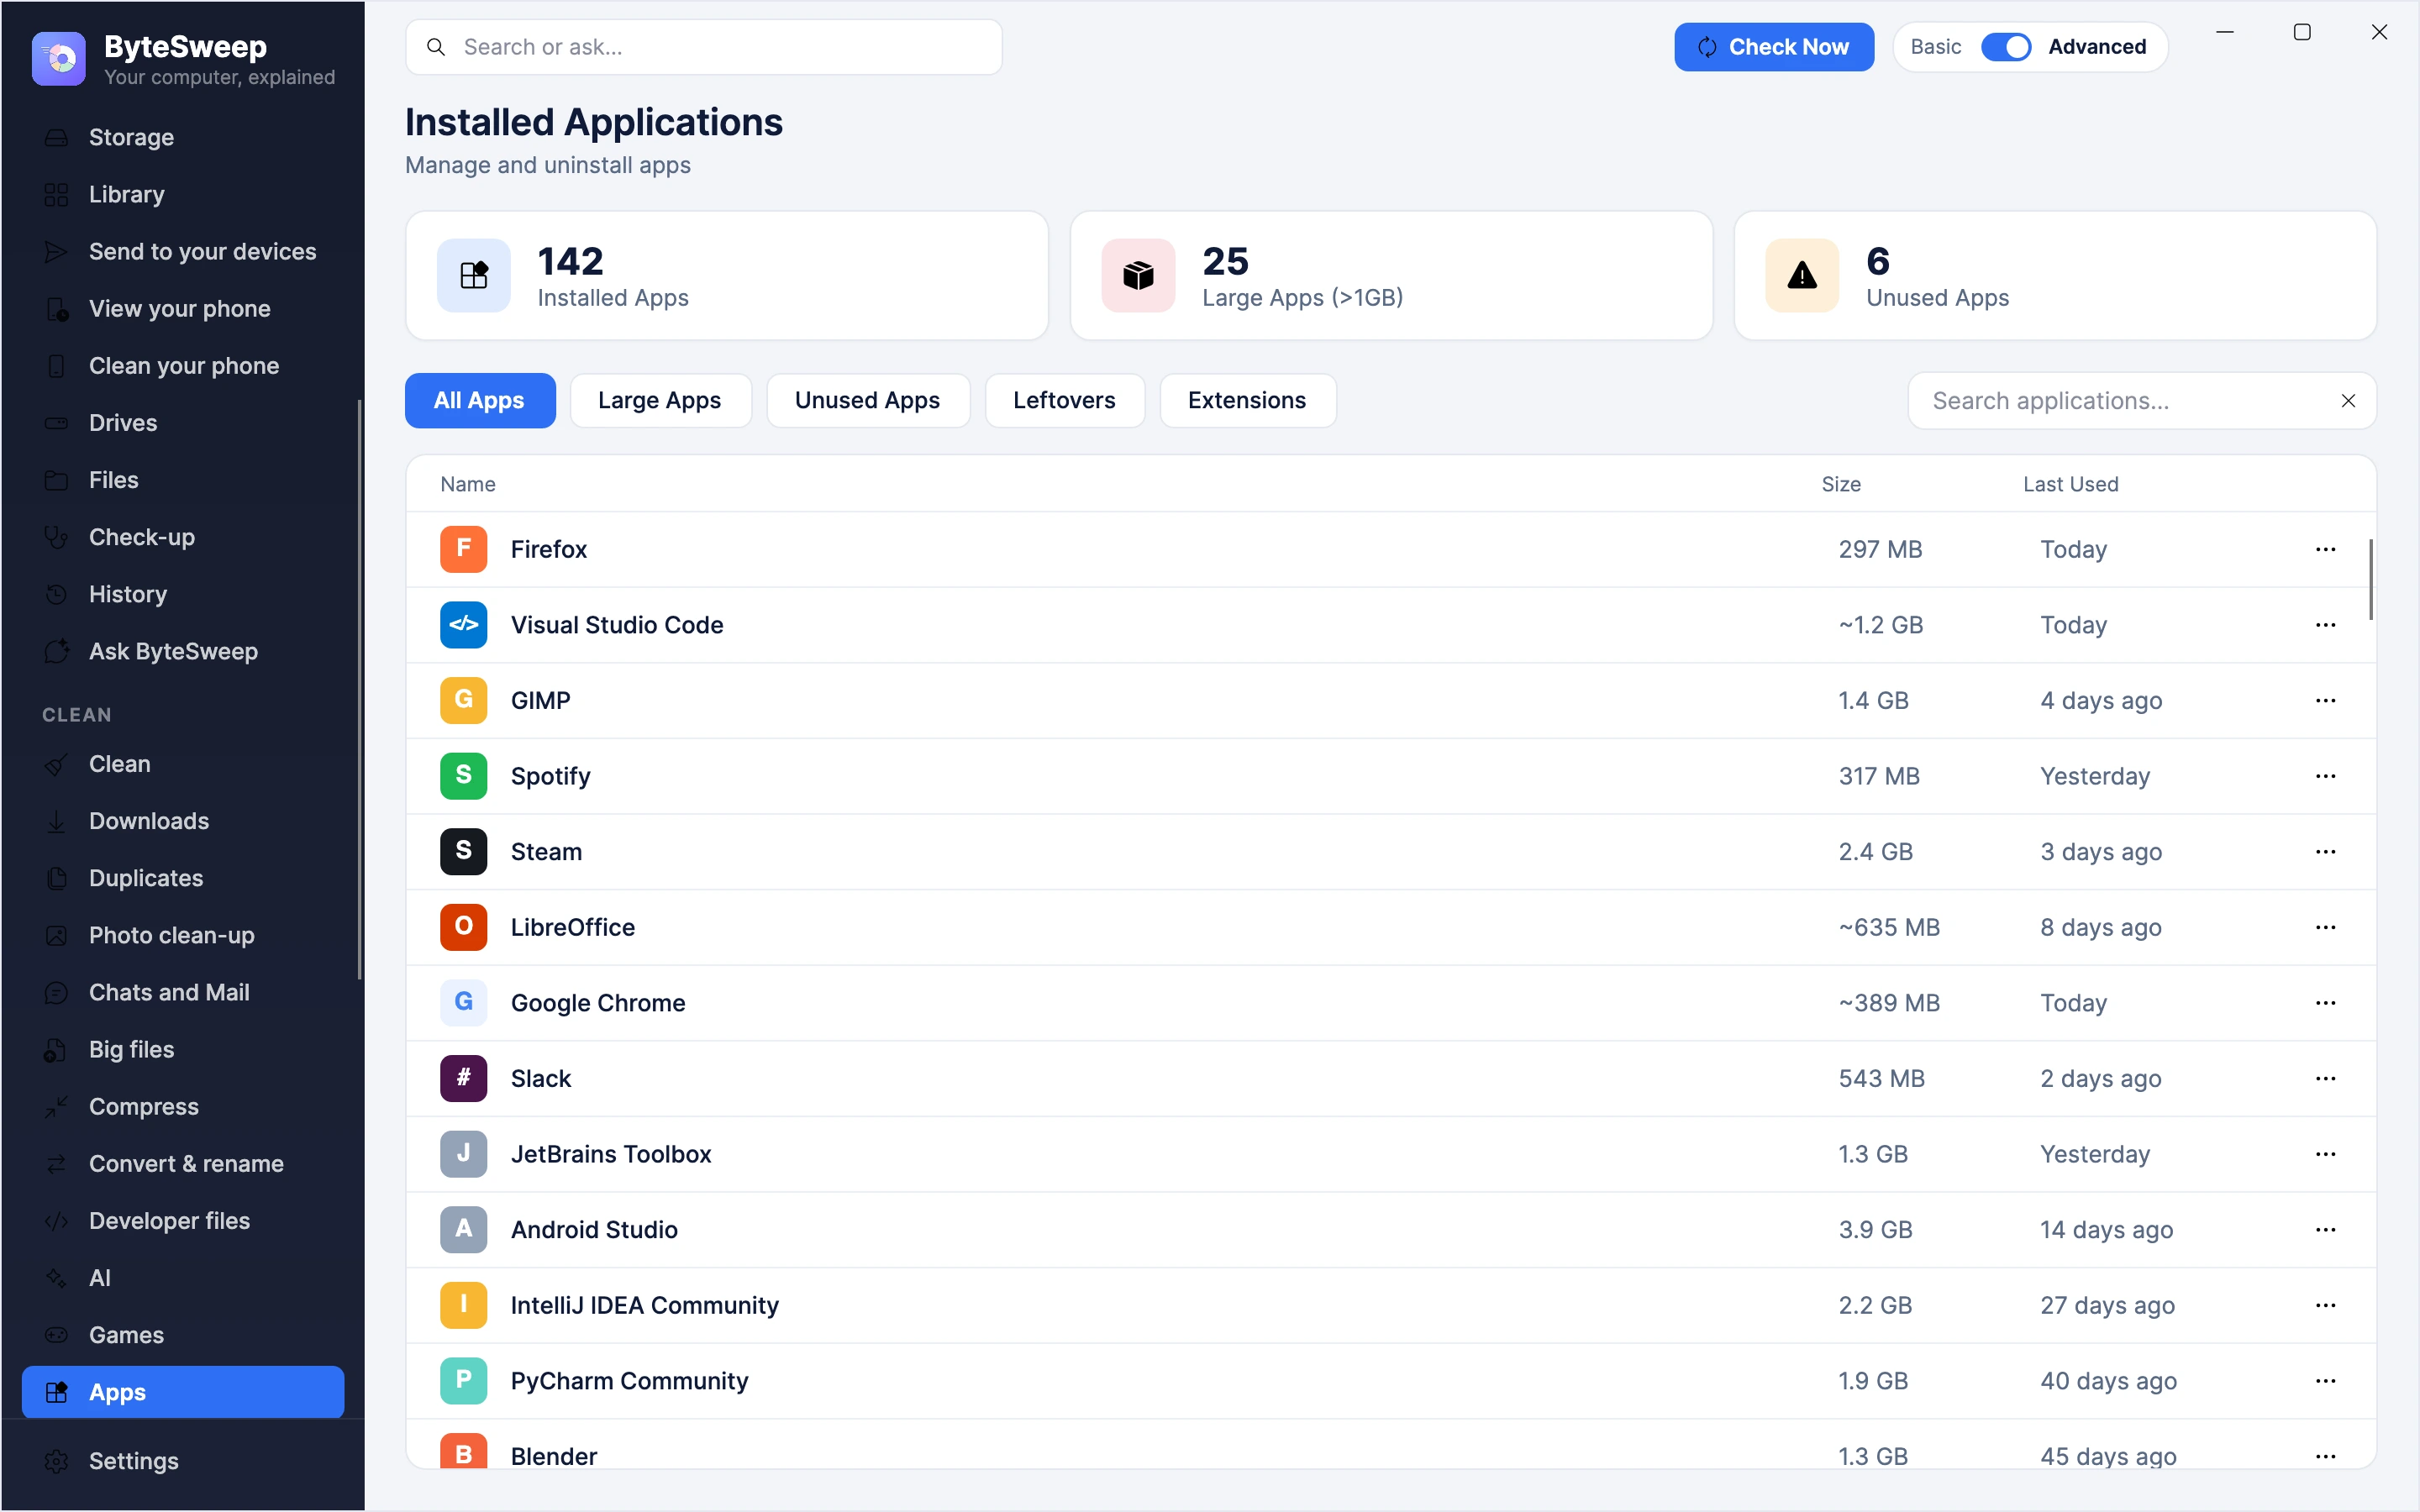Open Developer files section
2420x1512 pixels.
tap(182, 1220)
